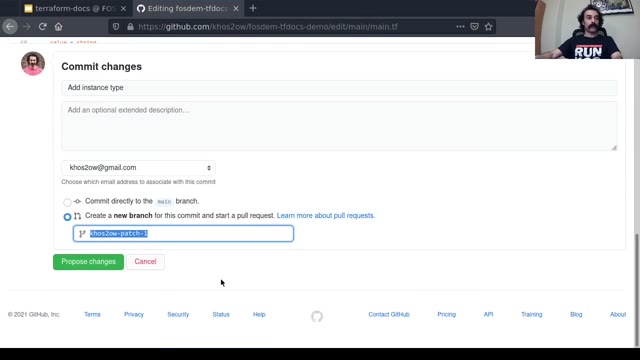Save page with Pocket icon

(x=474, y=27)
